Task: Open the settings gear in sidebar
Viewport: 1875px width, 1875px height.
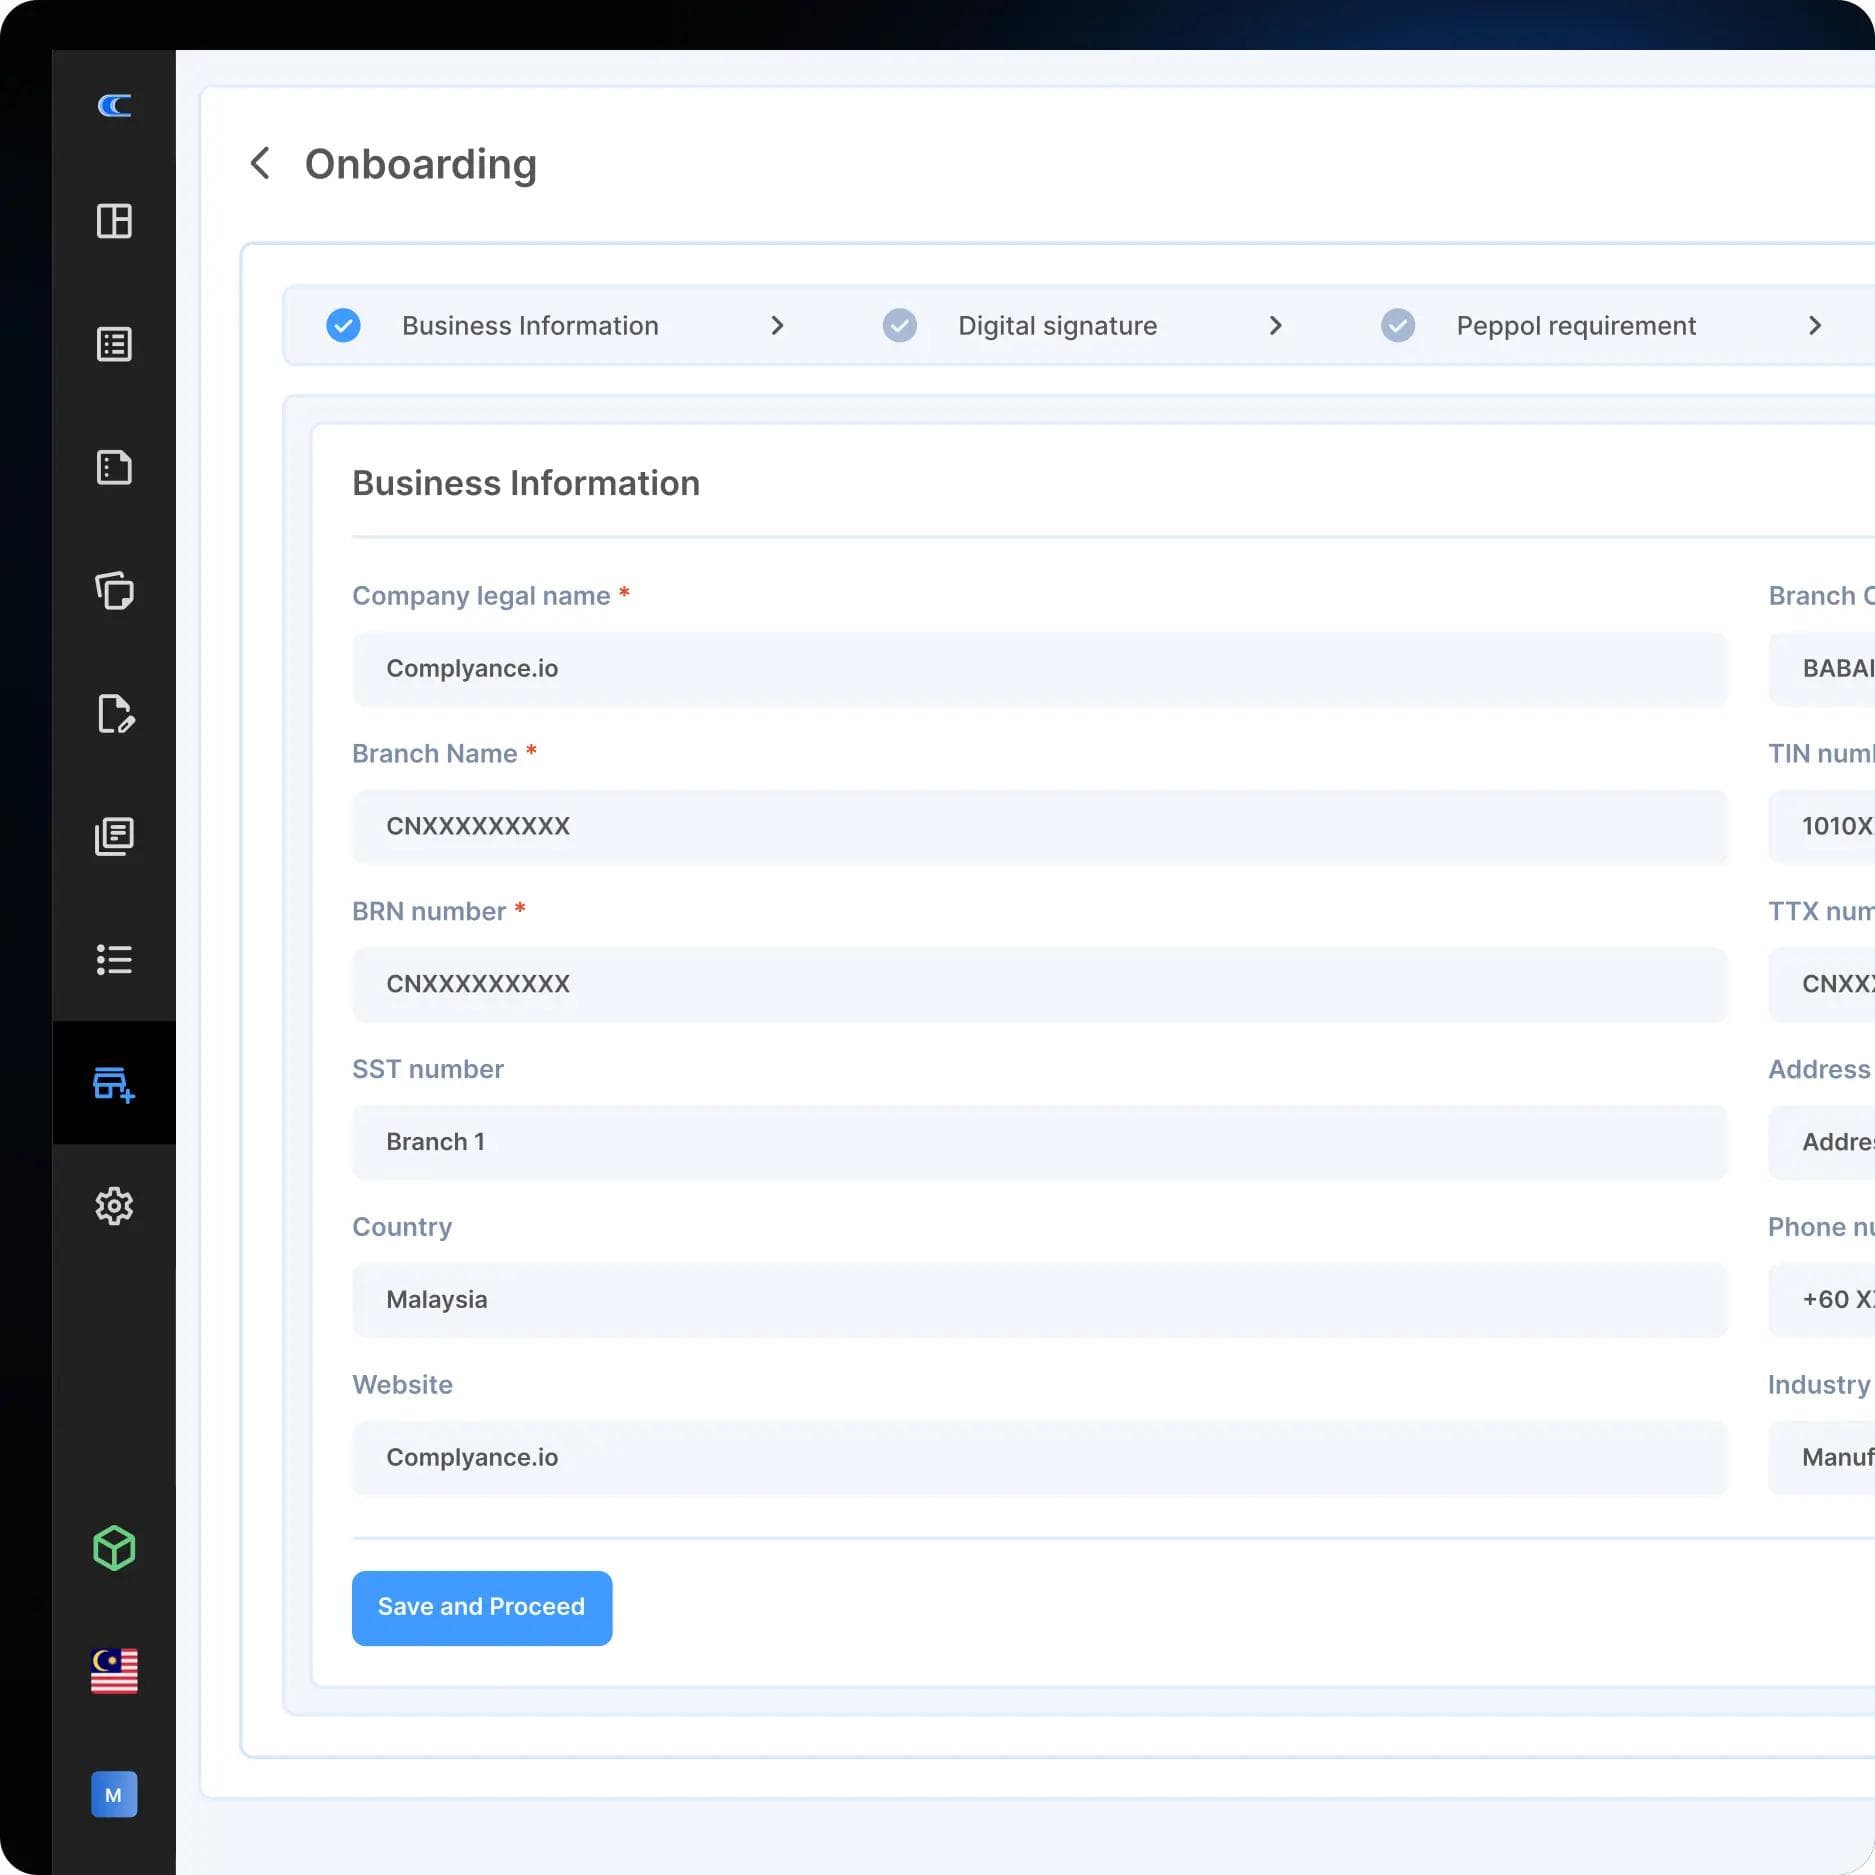Action: (x=114, y=1206)
